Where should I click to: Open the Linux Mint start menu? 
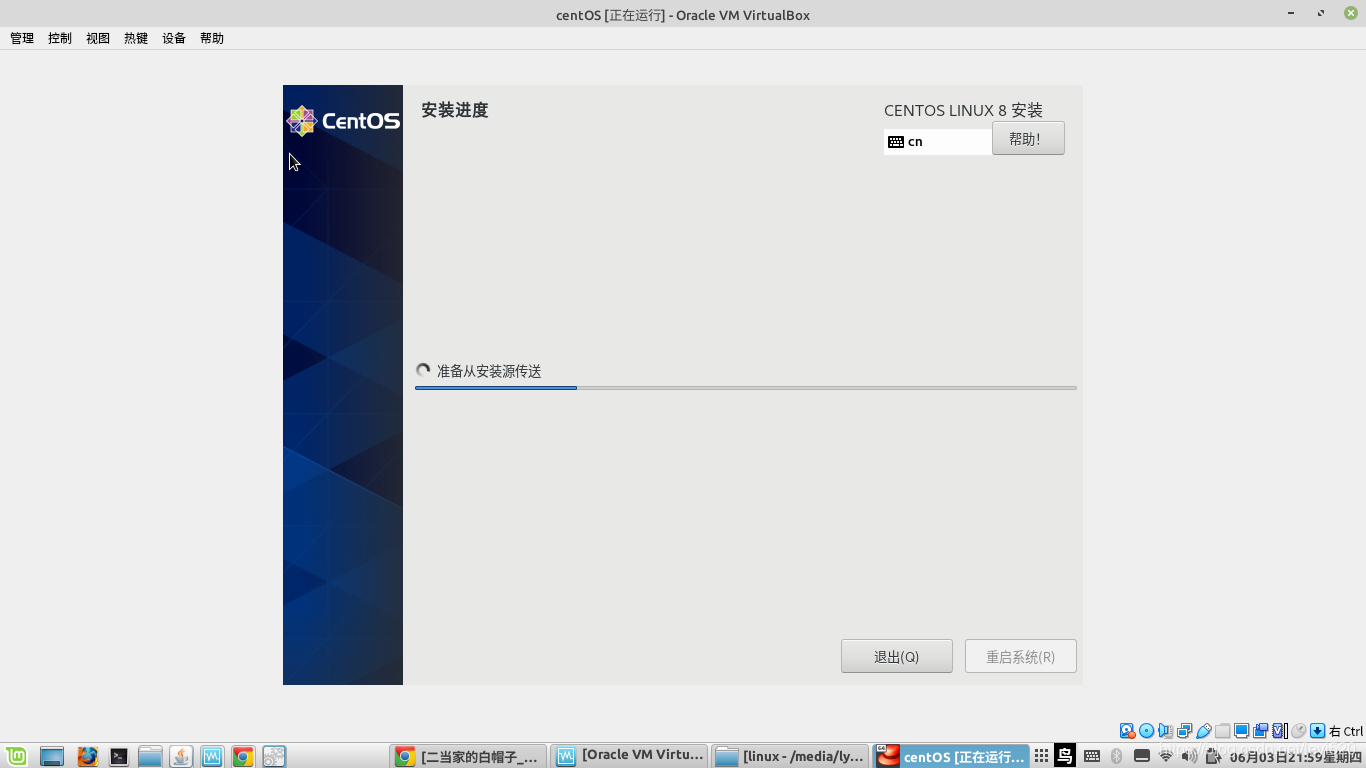pyautogui.click(x=15, y=757)
